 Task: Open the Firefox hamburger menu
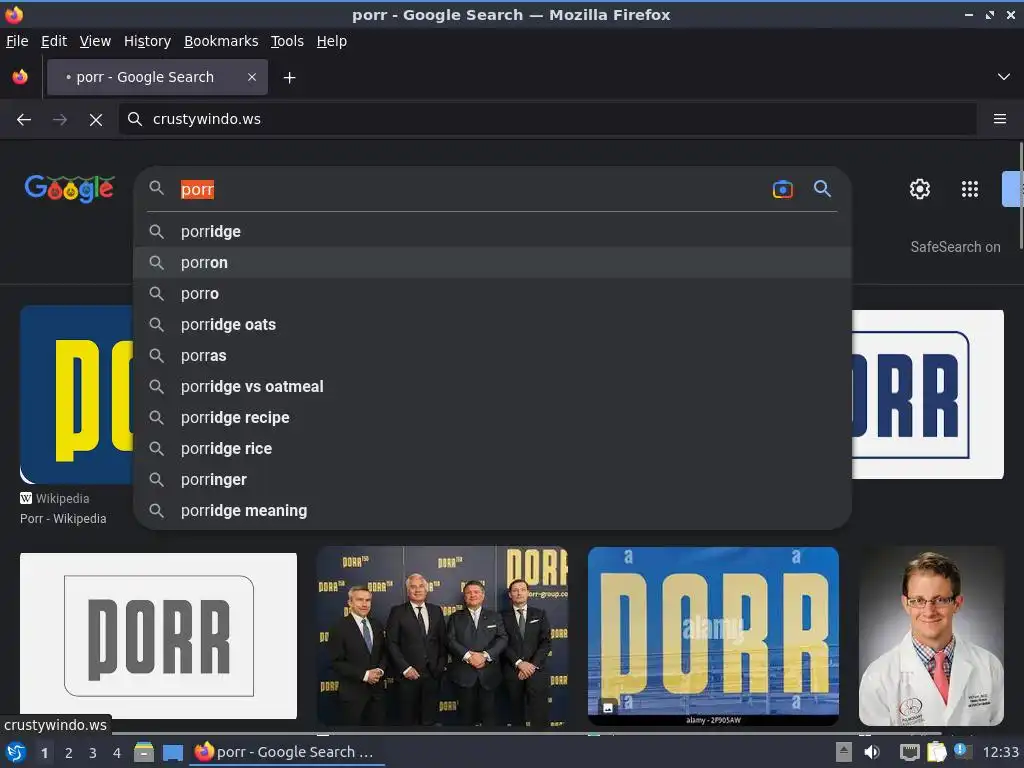click(999, 119)
